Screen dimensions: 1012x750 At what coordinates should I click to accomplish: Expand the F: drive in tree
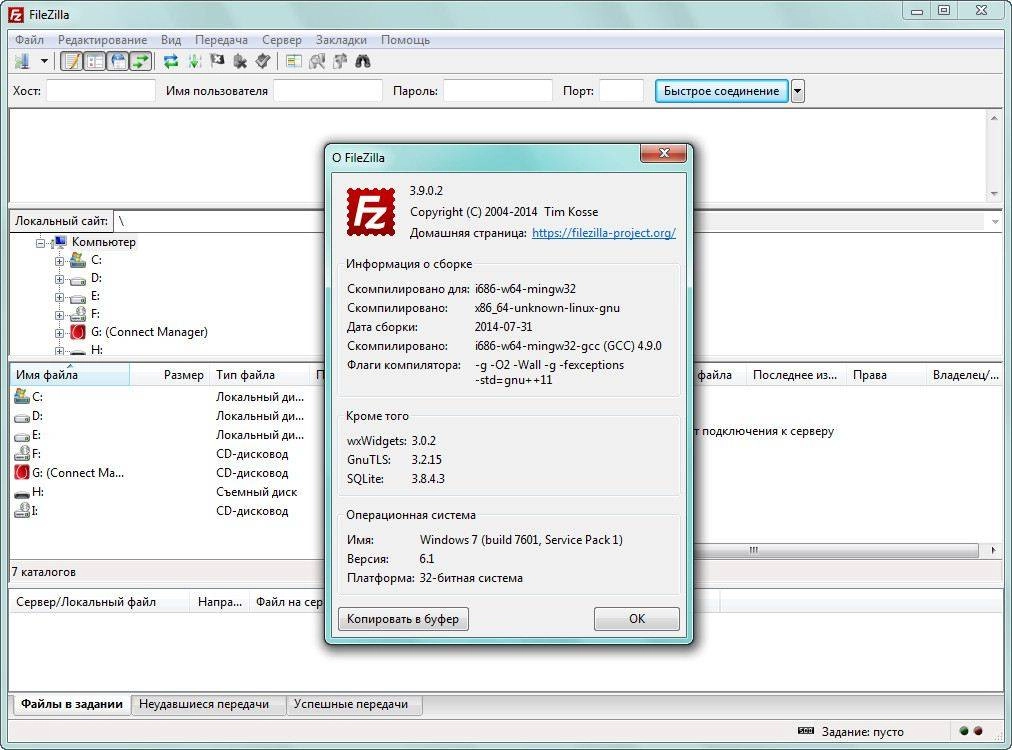[x=59, y=315]
